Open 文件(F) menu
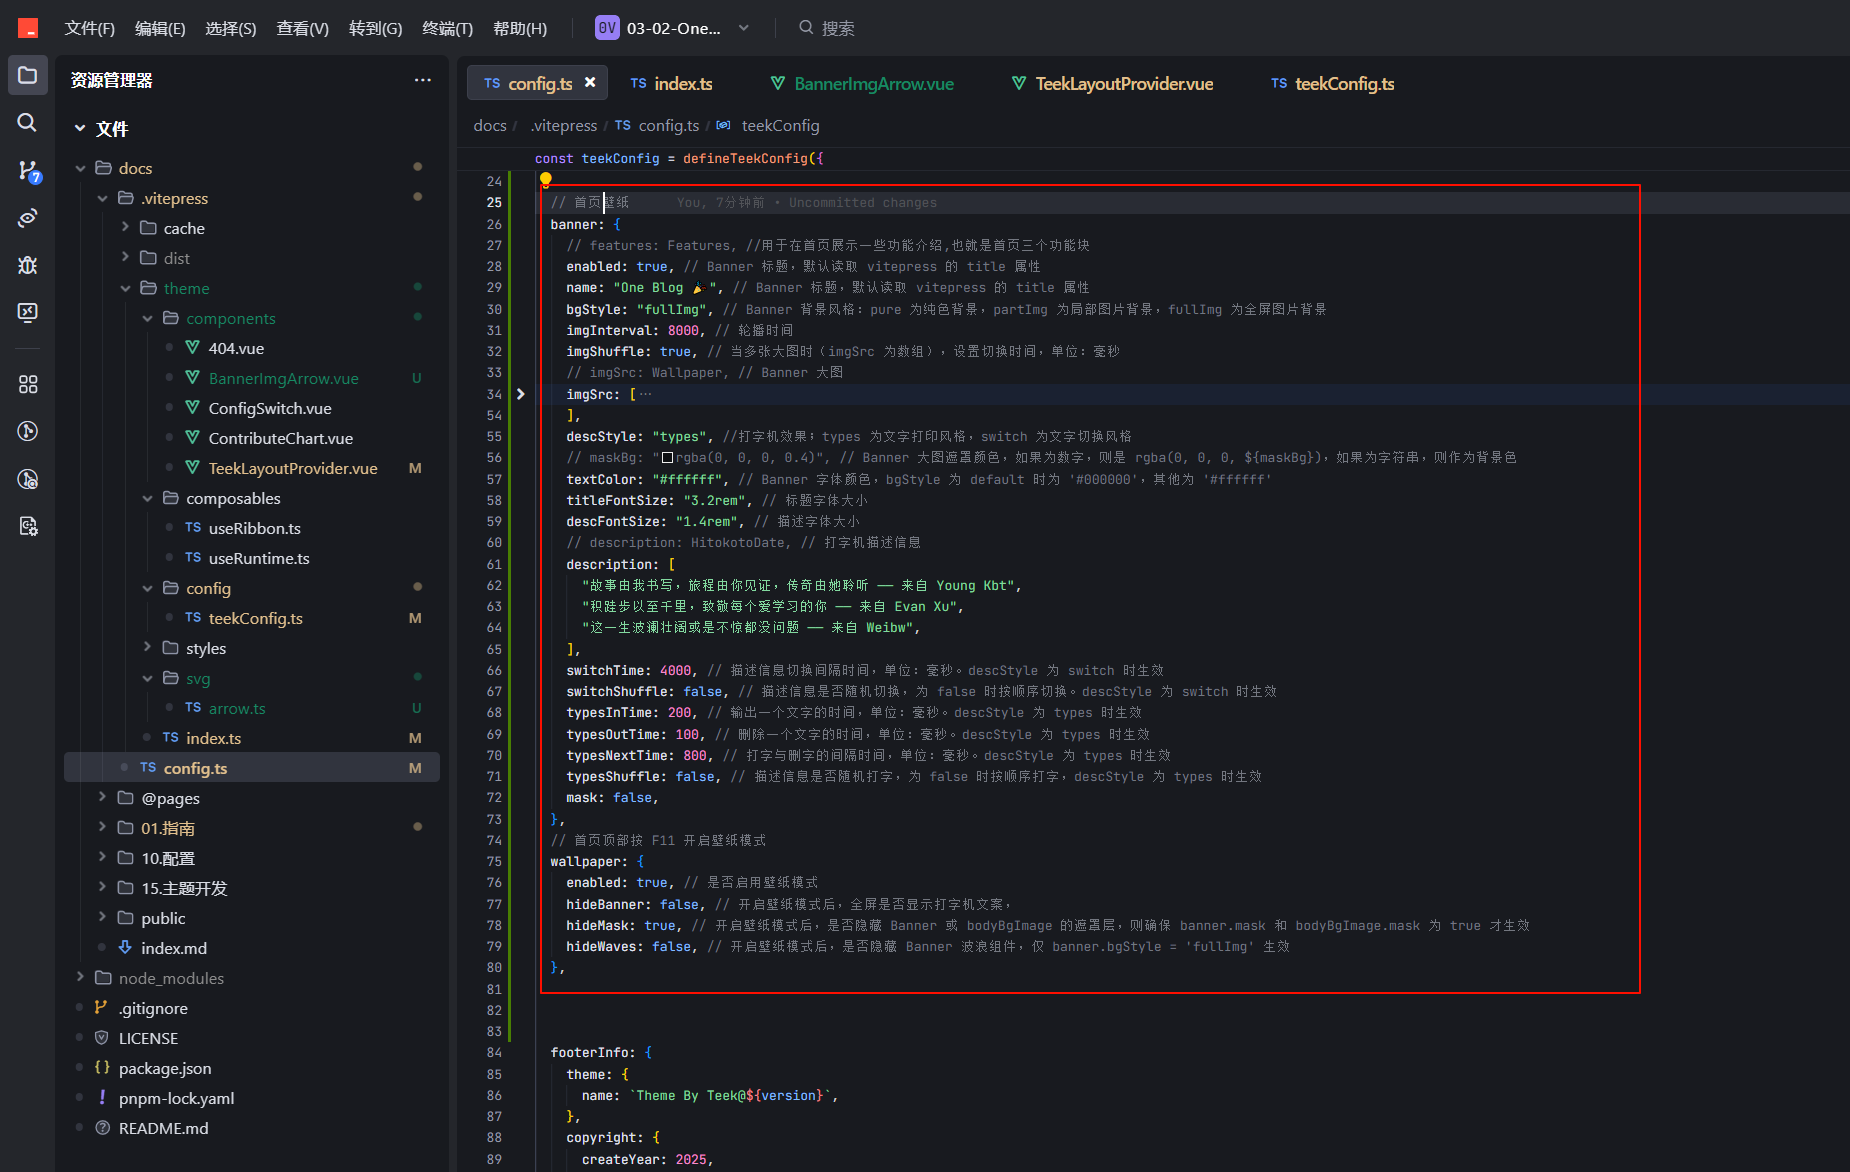This screenshot has width=1850, height=1172. coord(90,28)
